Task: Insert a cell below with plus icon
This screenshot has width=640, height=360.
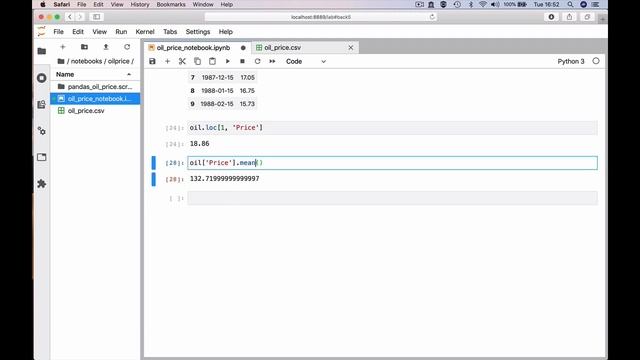Action: coord(167,61)
